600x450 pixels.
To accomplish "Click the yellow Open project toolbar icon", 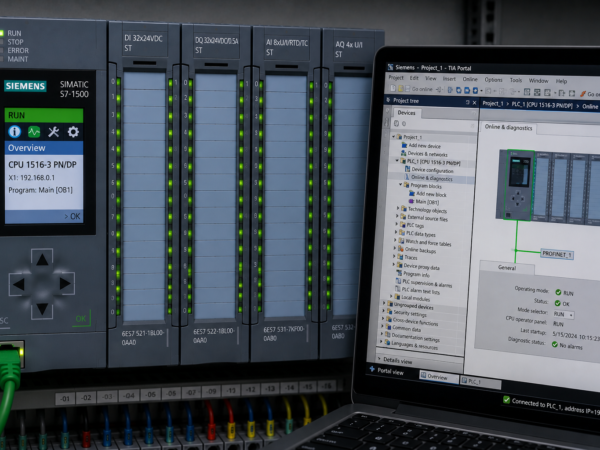I will tap(401, 88).
